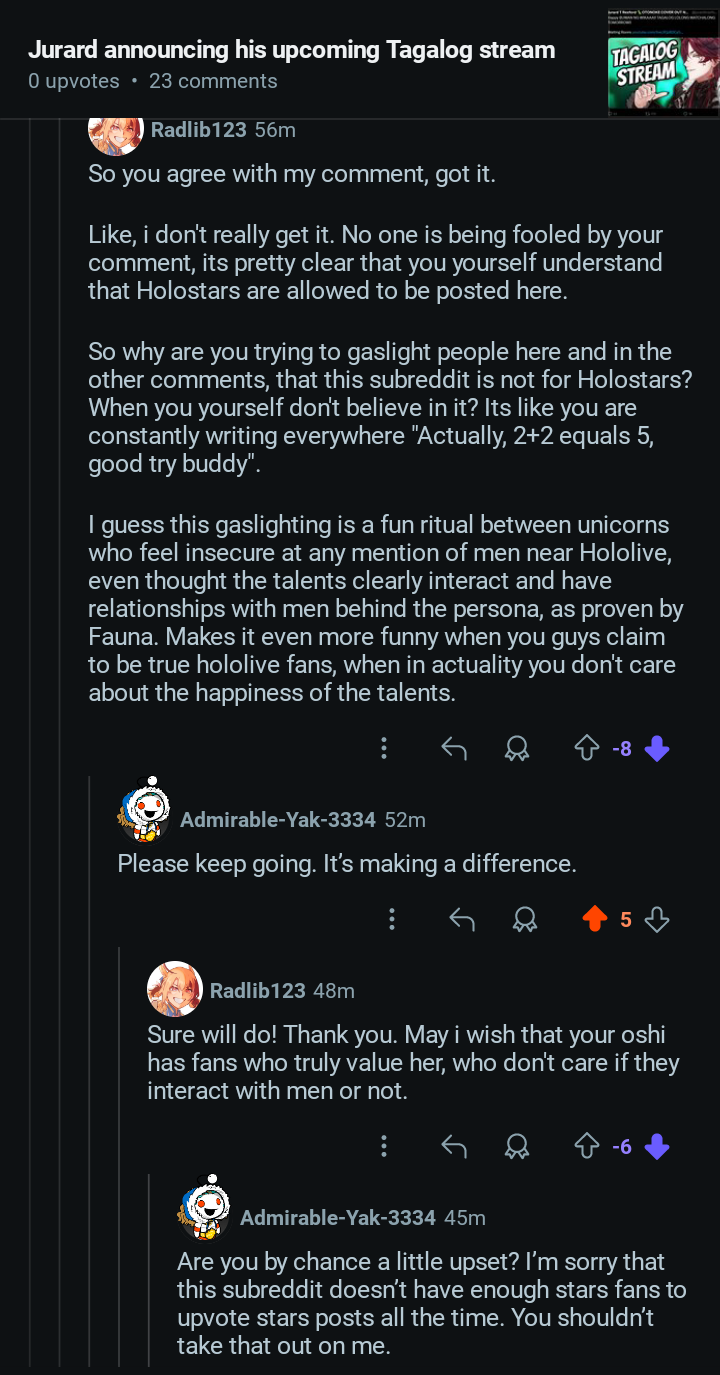Open options menu on Radlib123's long comment
Viewport: 720px width, 1375px height.
tap(384, 748)
